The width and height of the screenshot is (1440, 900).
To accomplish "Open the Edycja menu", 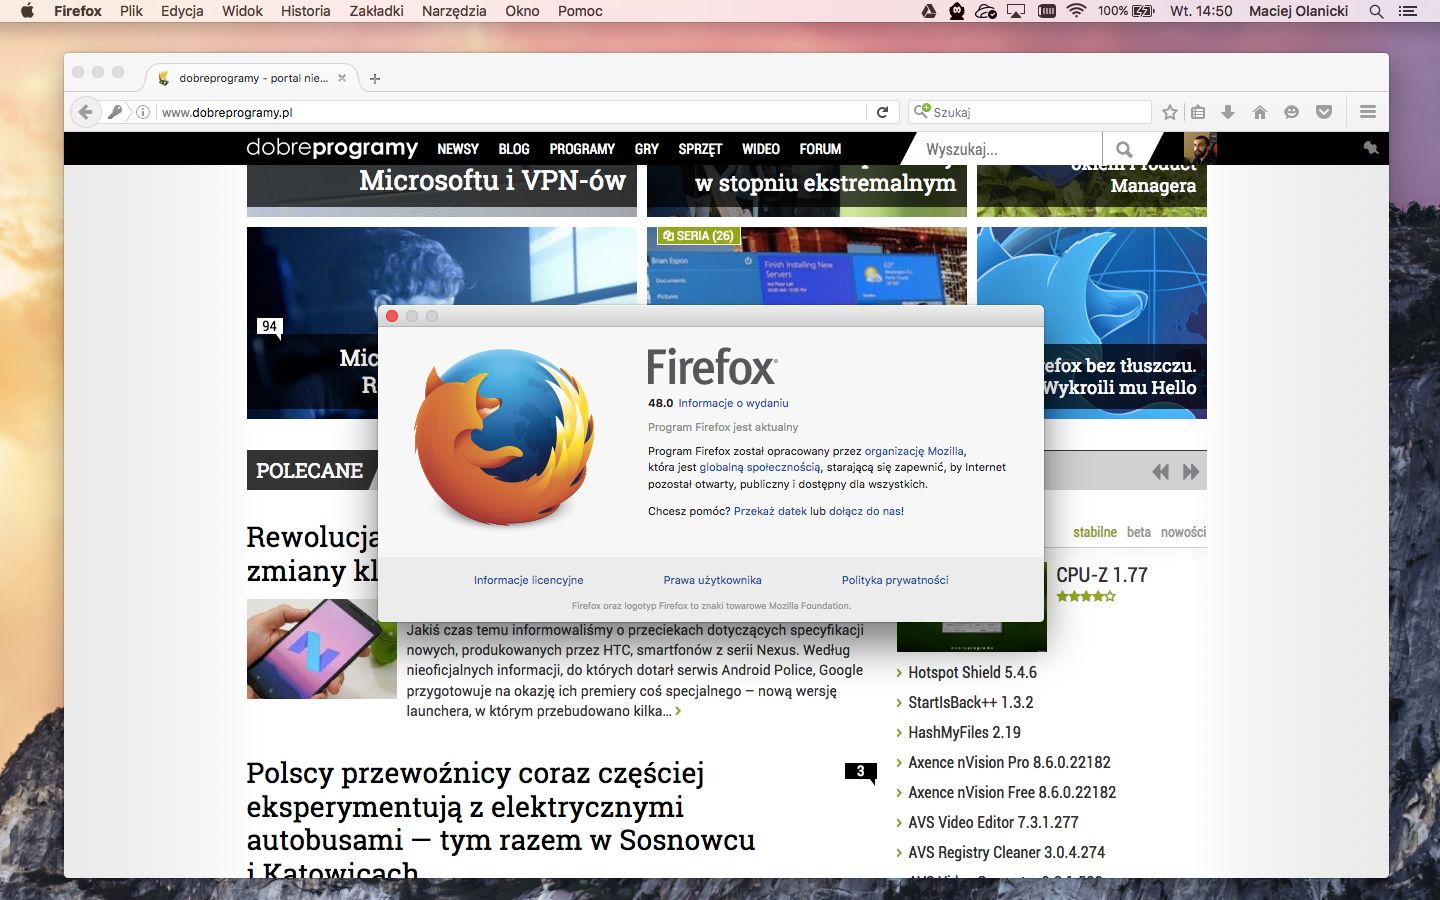I will click(x=182, y=11).
